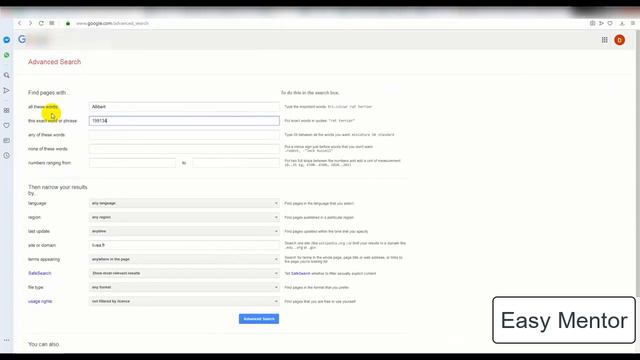Send page to My Flow from address bar
Screen dimensions: 640x360
point(601,23)
